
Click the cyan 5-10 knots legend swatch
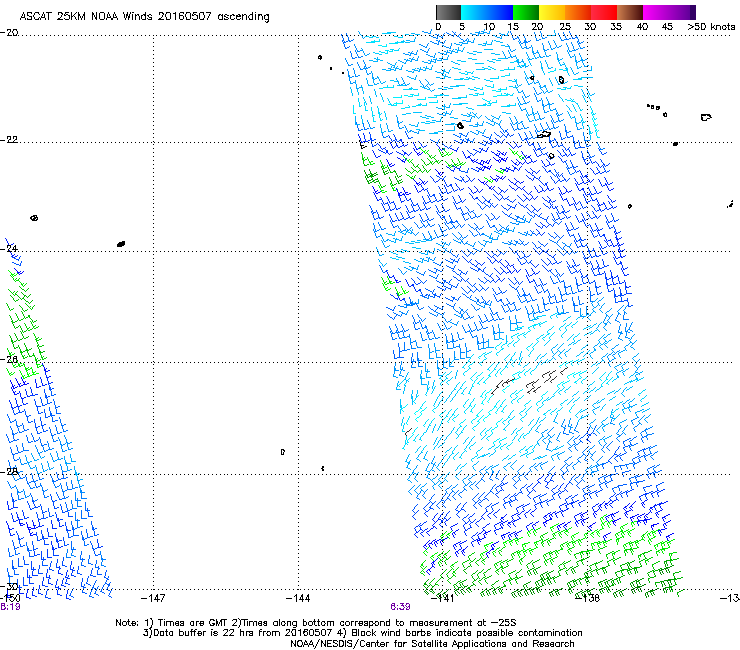click(473, 12)
